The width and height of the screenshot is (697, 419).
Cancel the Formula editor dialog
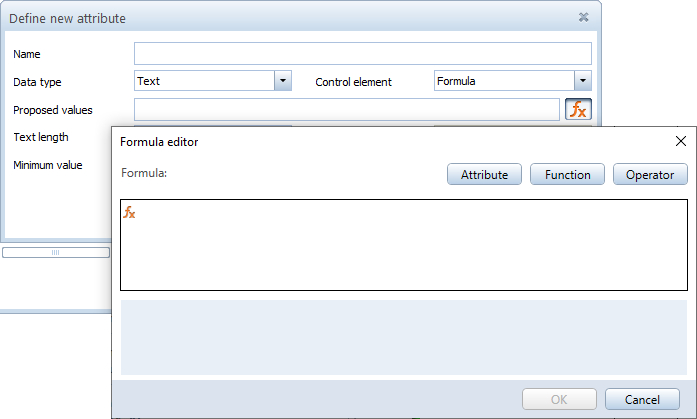click(x=642, y=399)
